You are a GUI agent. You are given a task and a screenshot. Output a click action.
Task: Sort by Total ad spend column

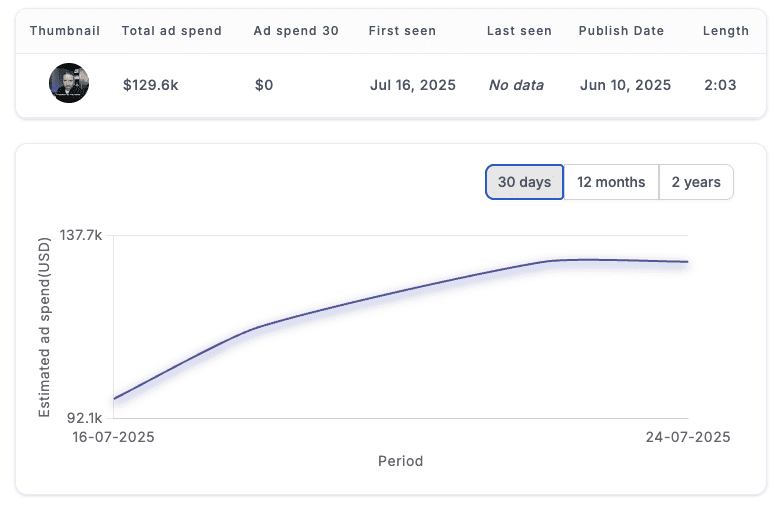click(x=171, y=31)
